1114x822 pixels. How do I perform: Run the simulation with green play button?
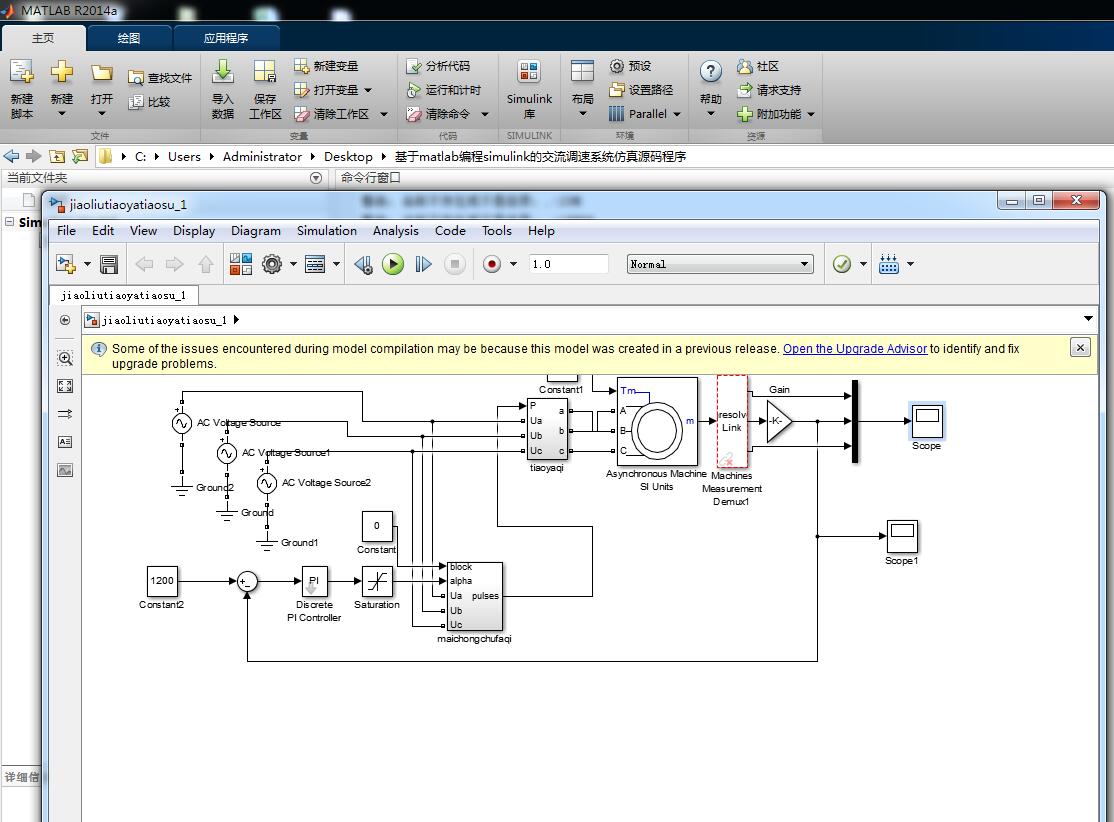(x=393, y=264)
